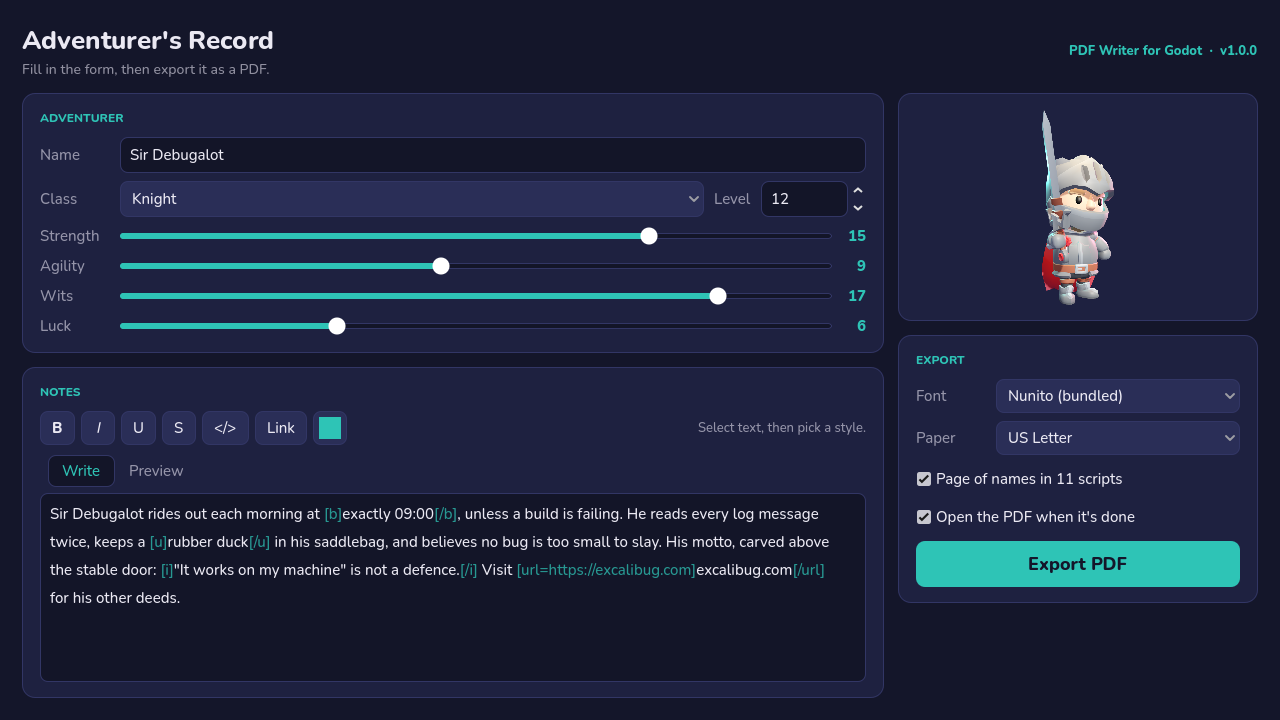Image resolution: width=1280 pixels, height=720 pixels.
Task: Open the teal text color swatch
Action: tap(330, 428)
